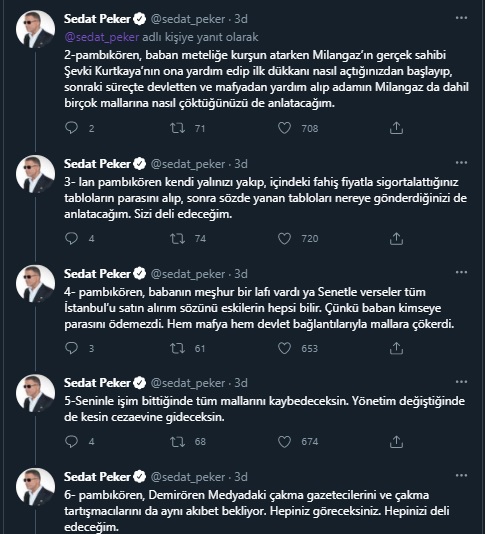Like the tweet with 674 likes
The image size is (486, 534).
(284, 441)
